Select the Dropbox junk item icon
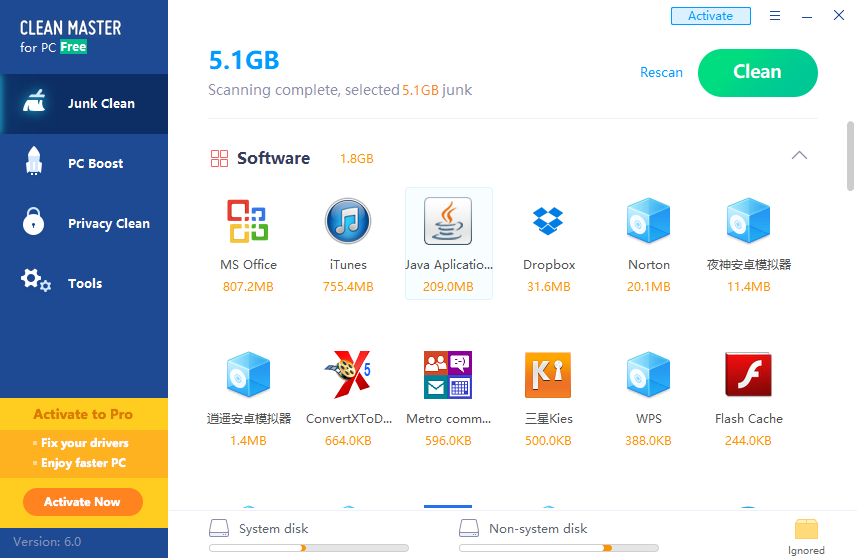Screen dimensions: 857x558 pos(548,221)
